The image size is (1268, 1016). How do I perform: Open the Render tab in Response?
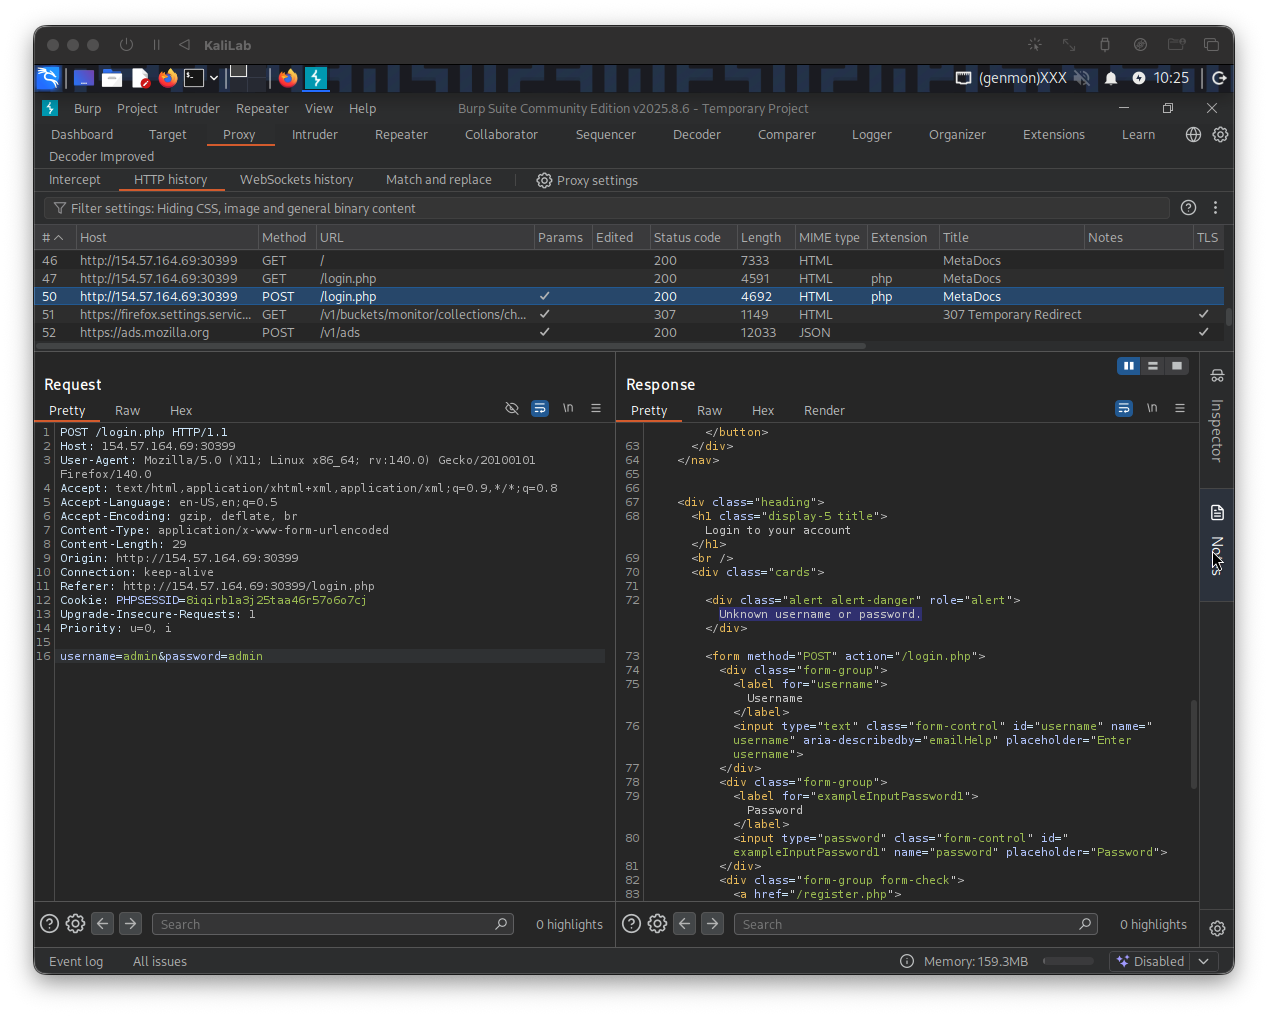(824, 411)
